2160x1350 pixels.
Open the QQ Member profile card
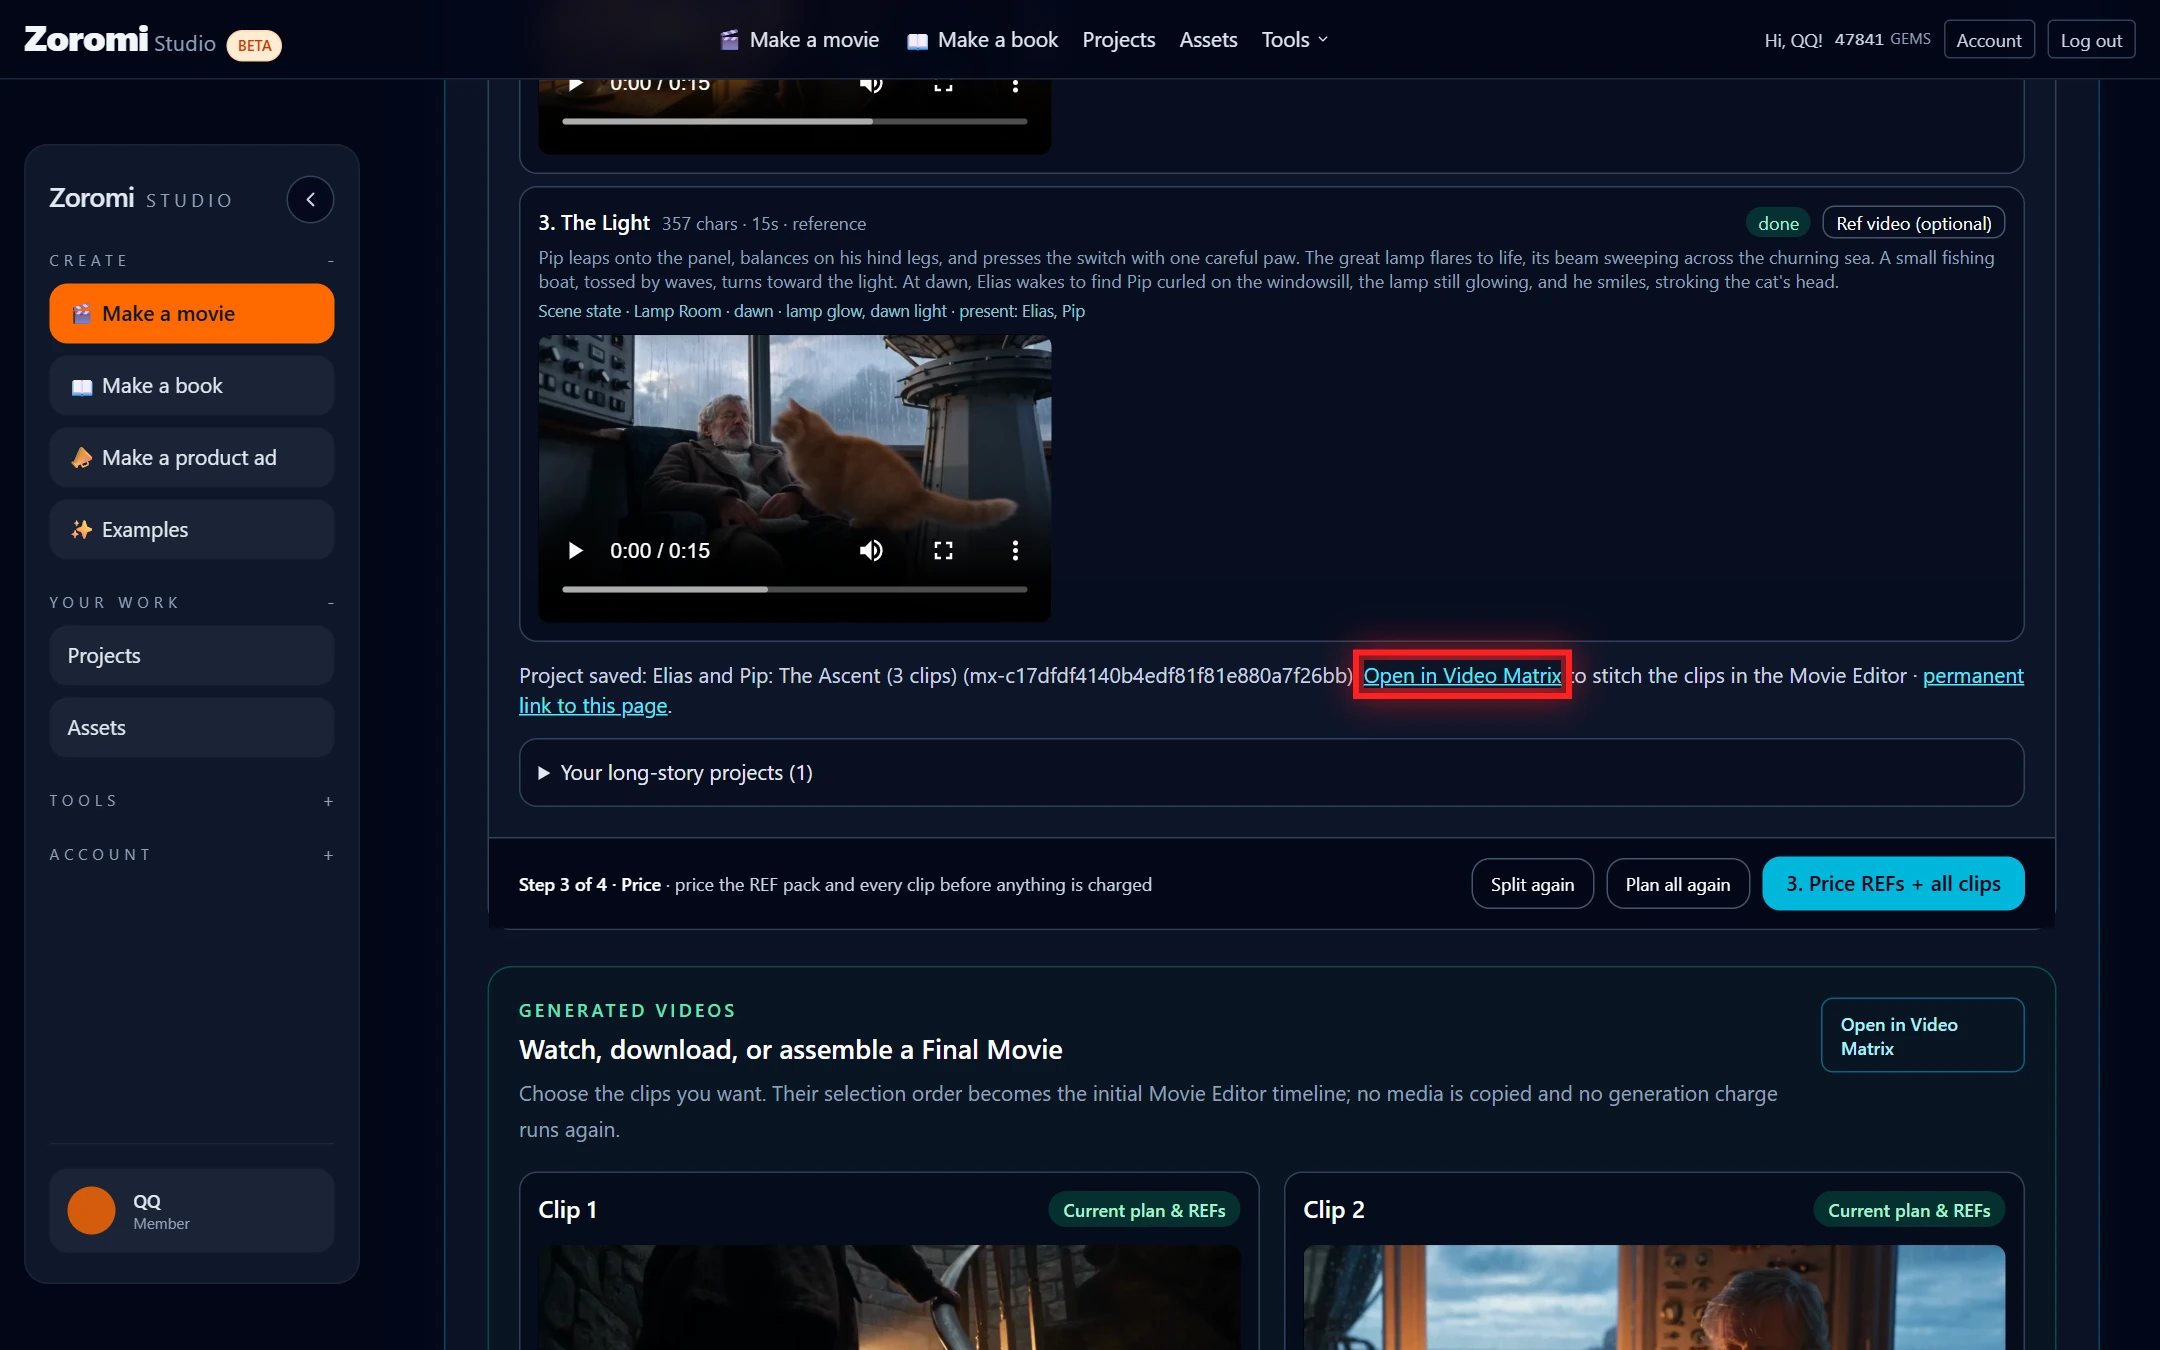(x=192, y=1210)
